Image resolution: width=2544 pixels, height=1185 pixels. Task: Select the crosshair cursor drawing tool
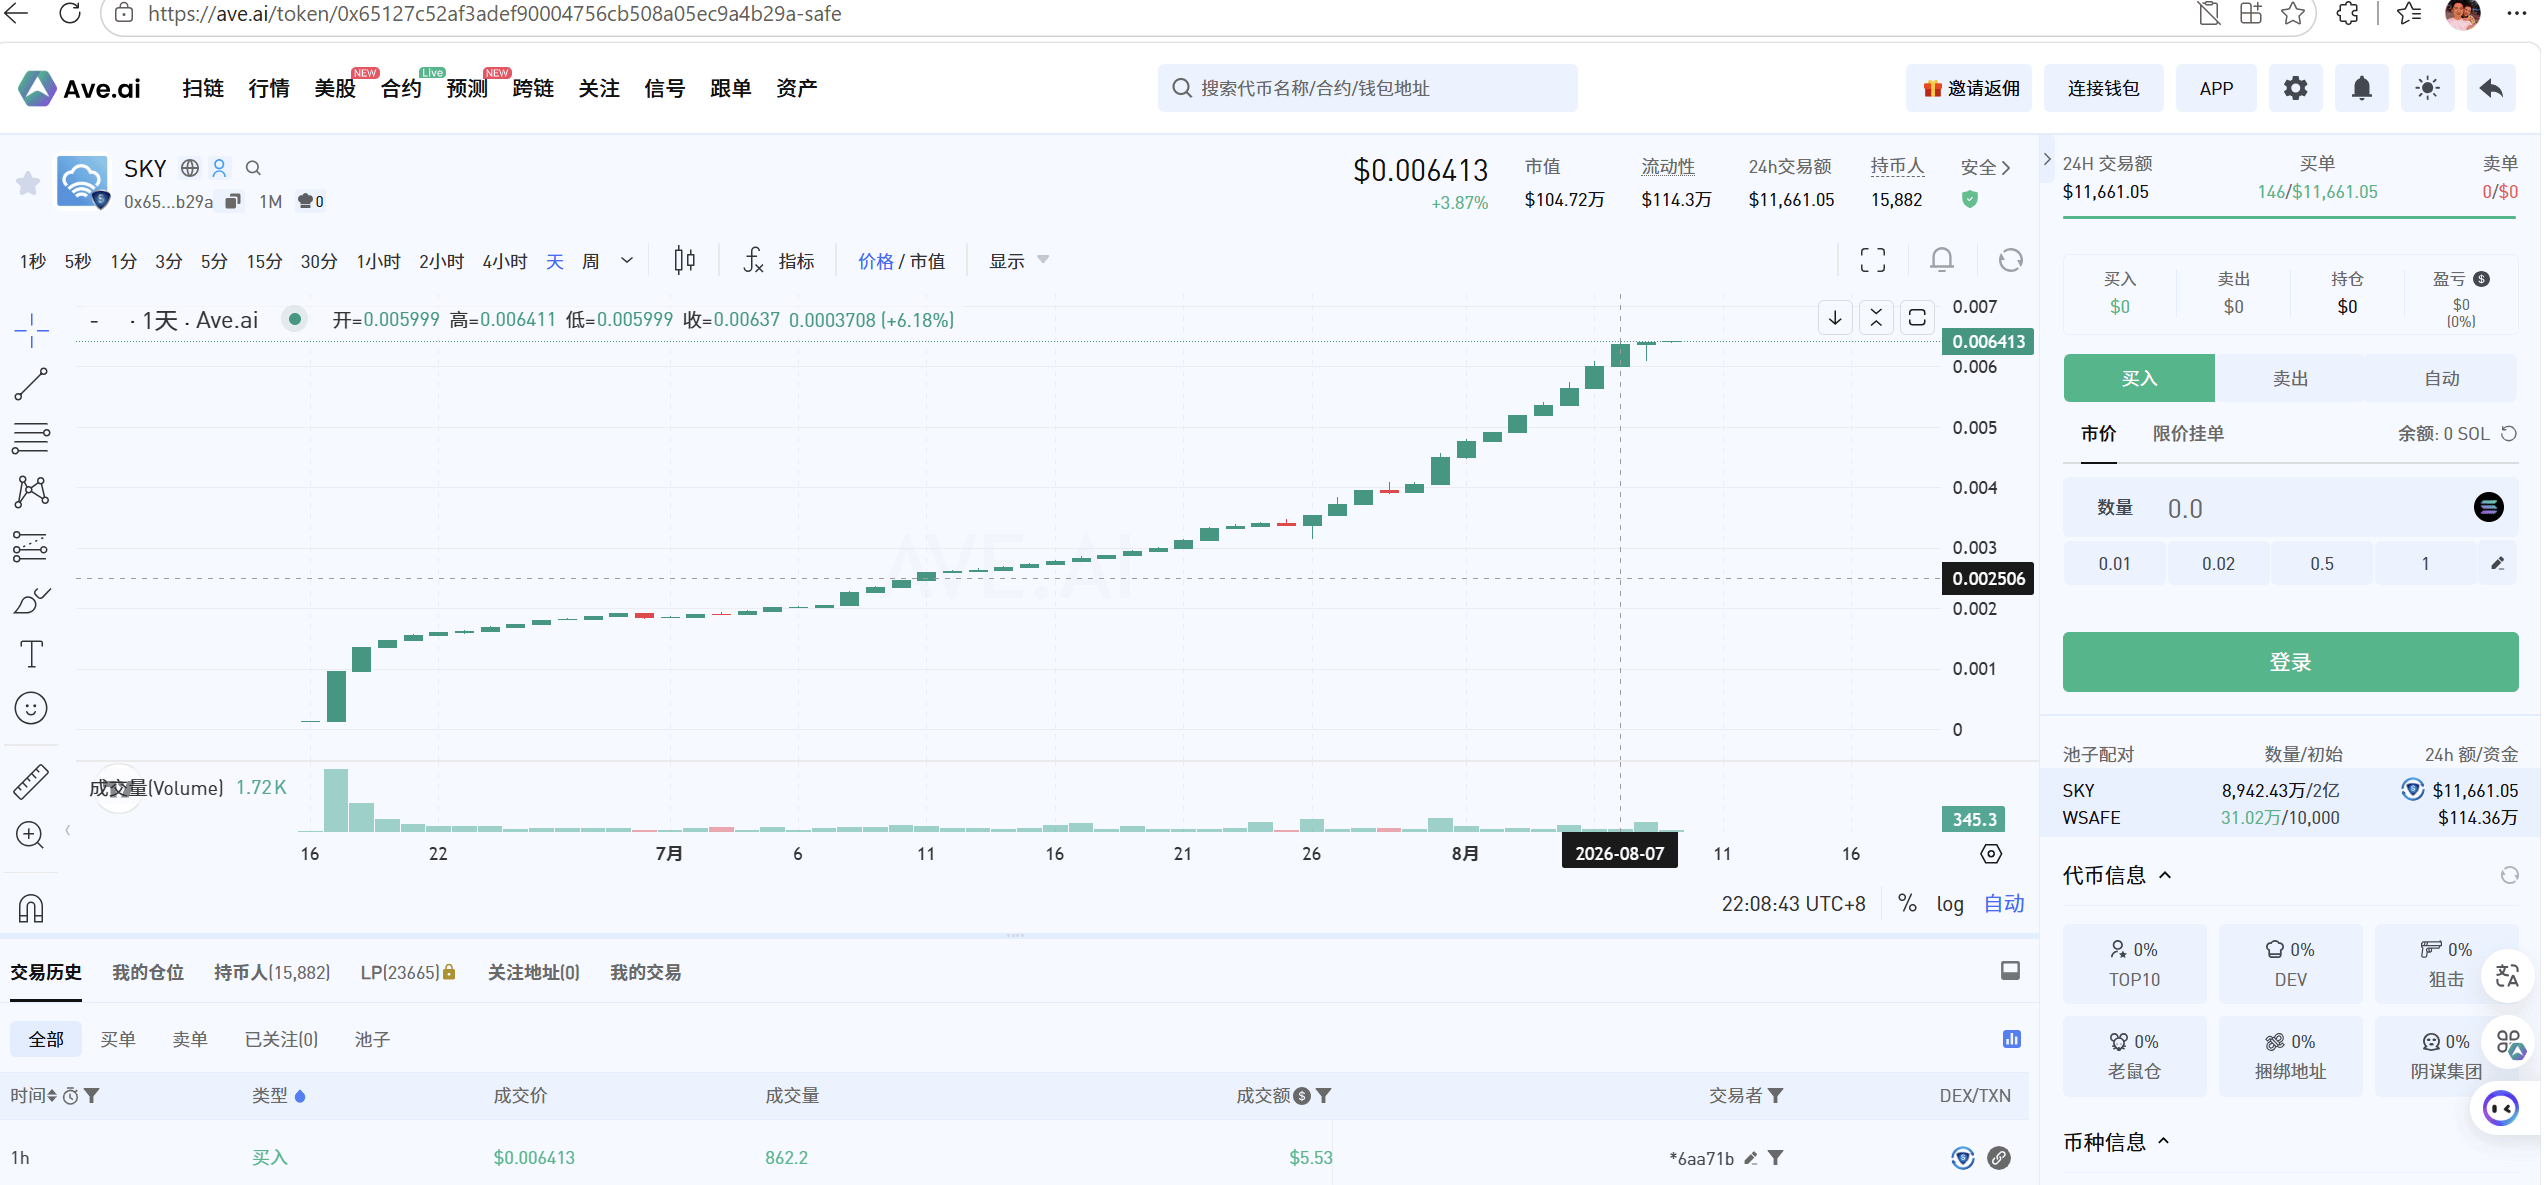[31, 329]
